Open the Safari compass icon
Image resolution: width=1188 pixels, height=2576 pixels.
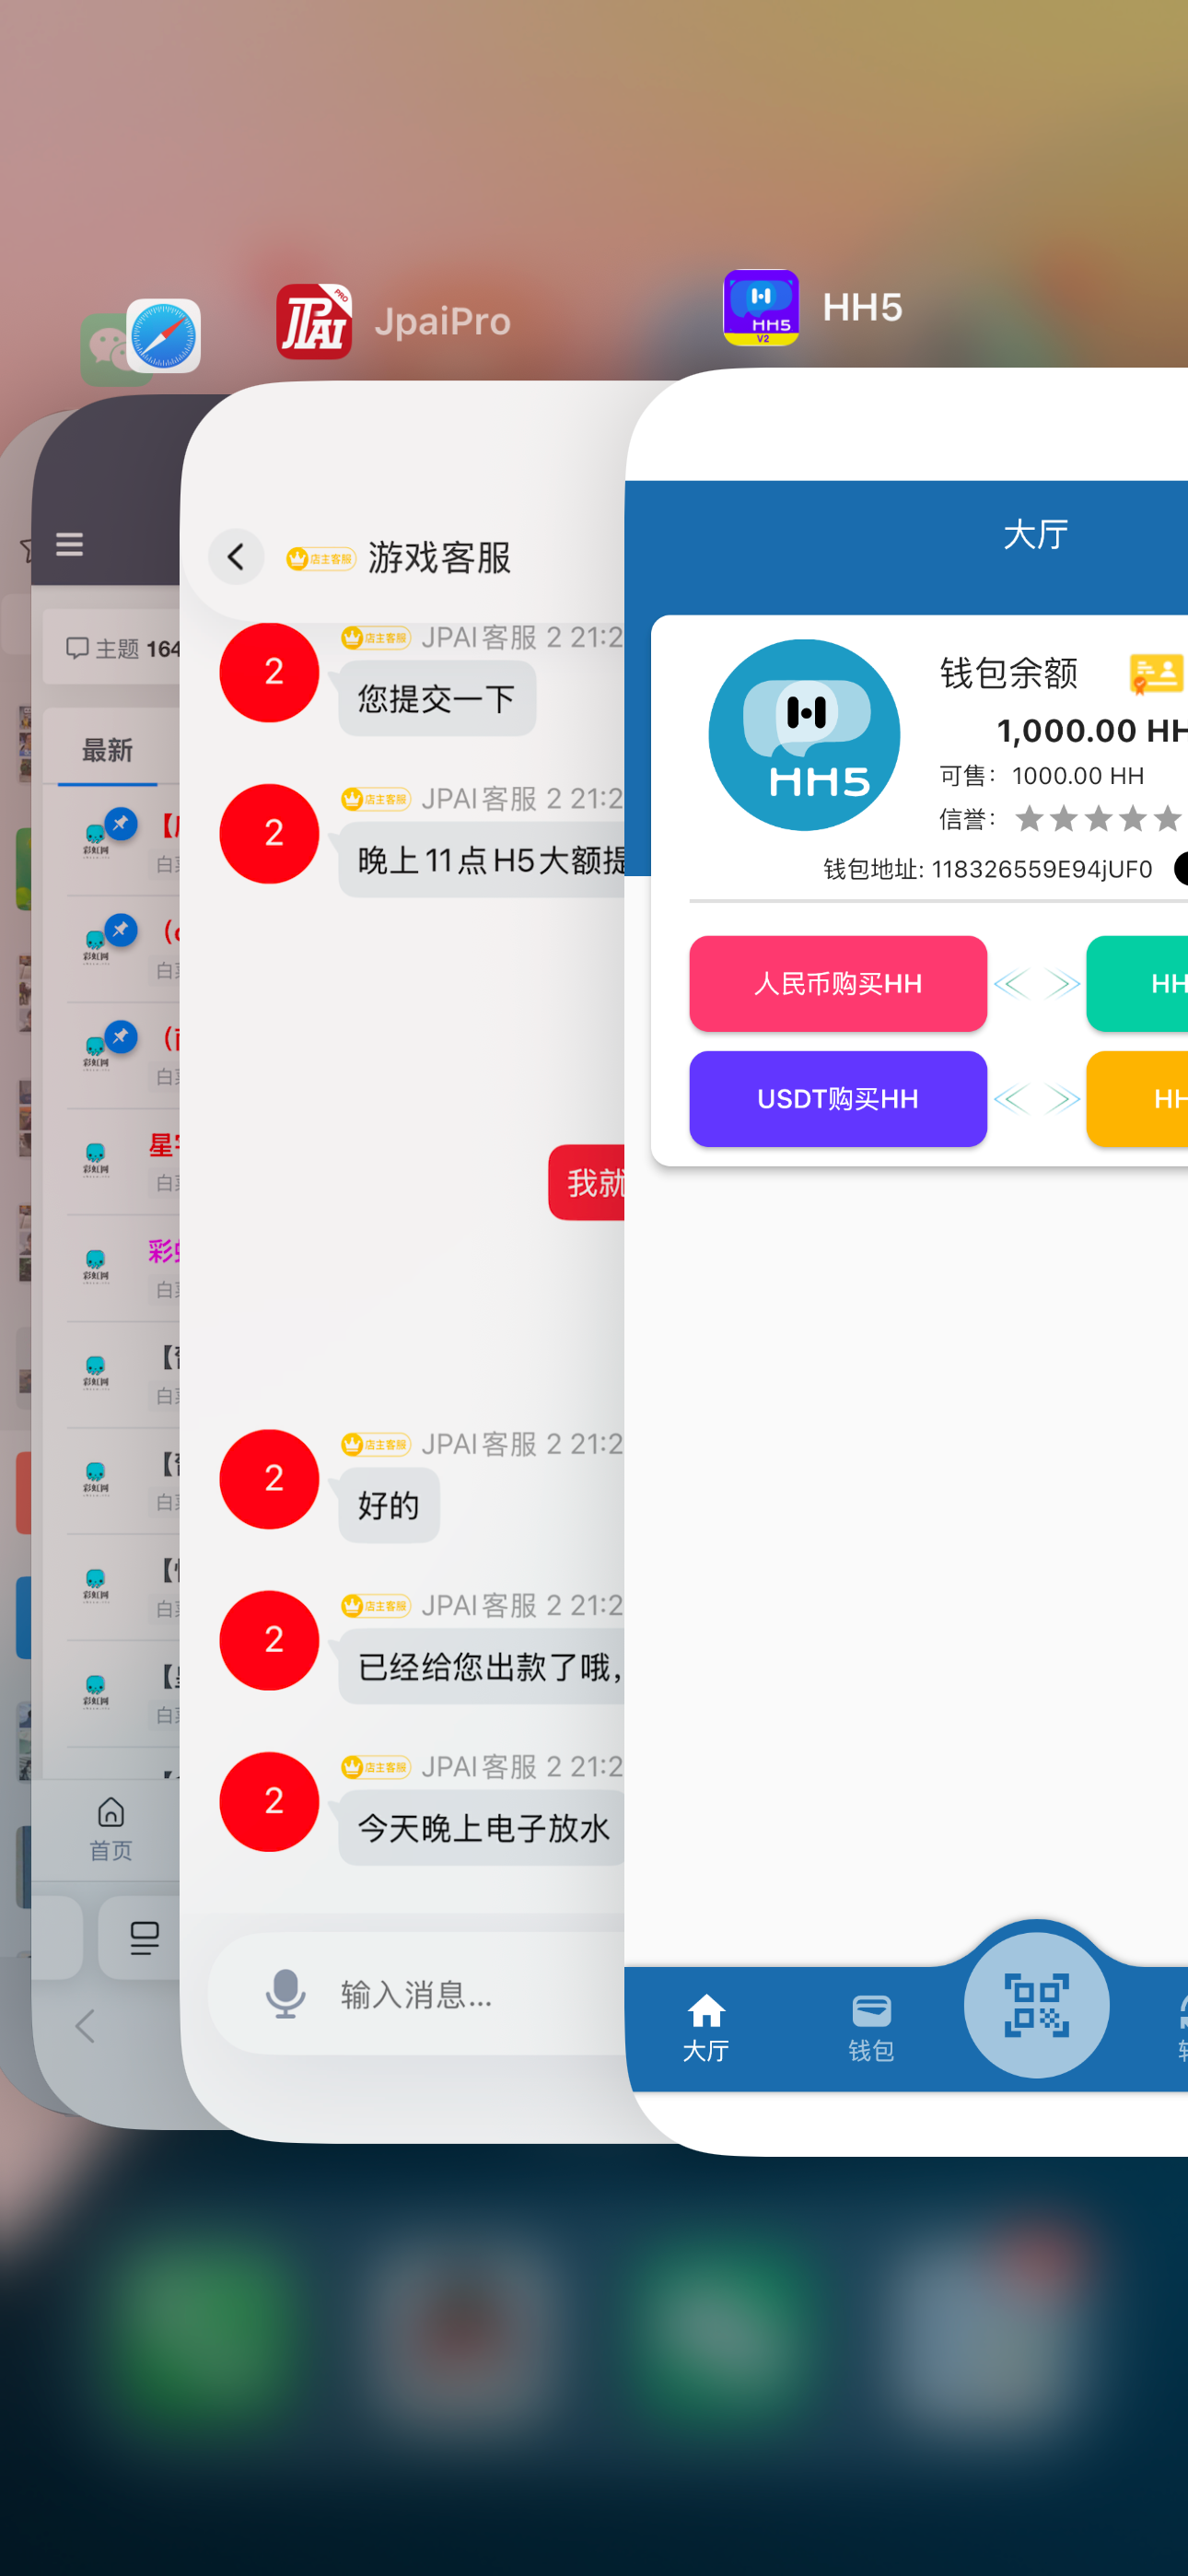pos(164,336)
